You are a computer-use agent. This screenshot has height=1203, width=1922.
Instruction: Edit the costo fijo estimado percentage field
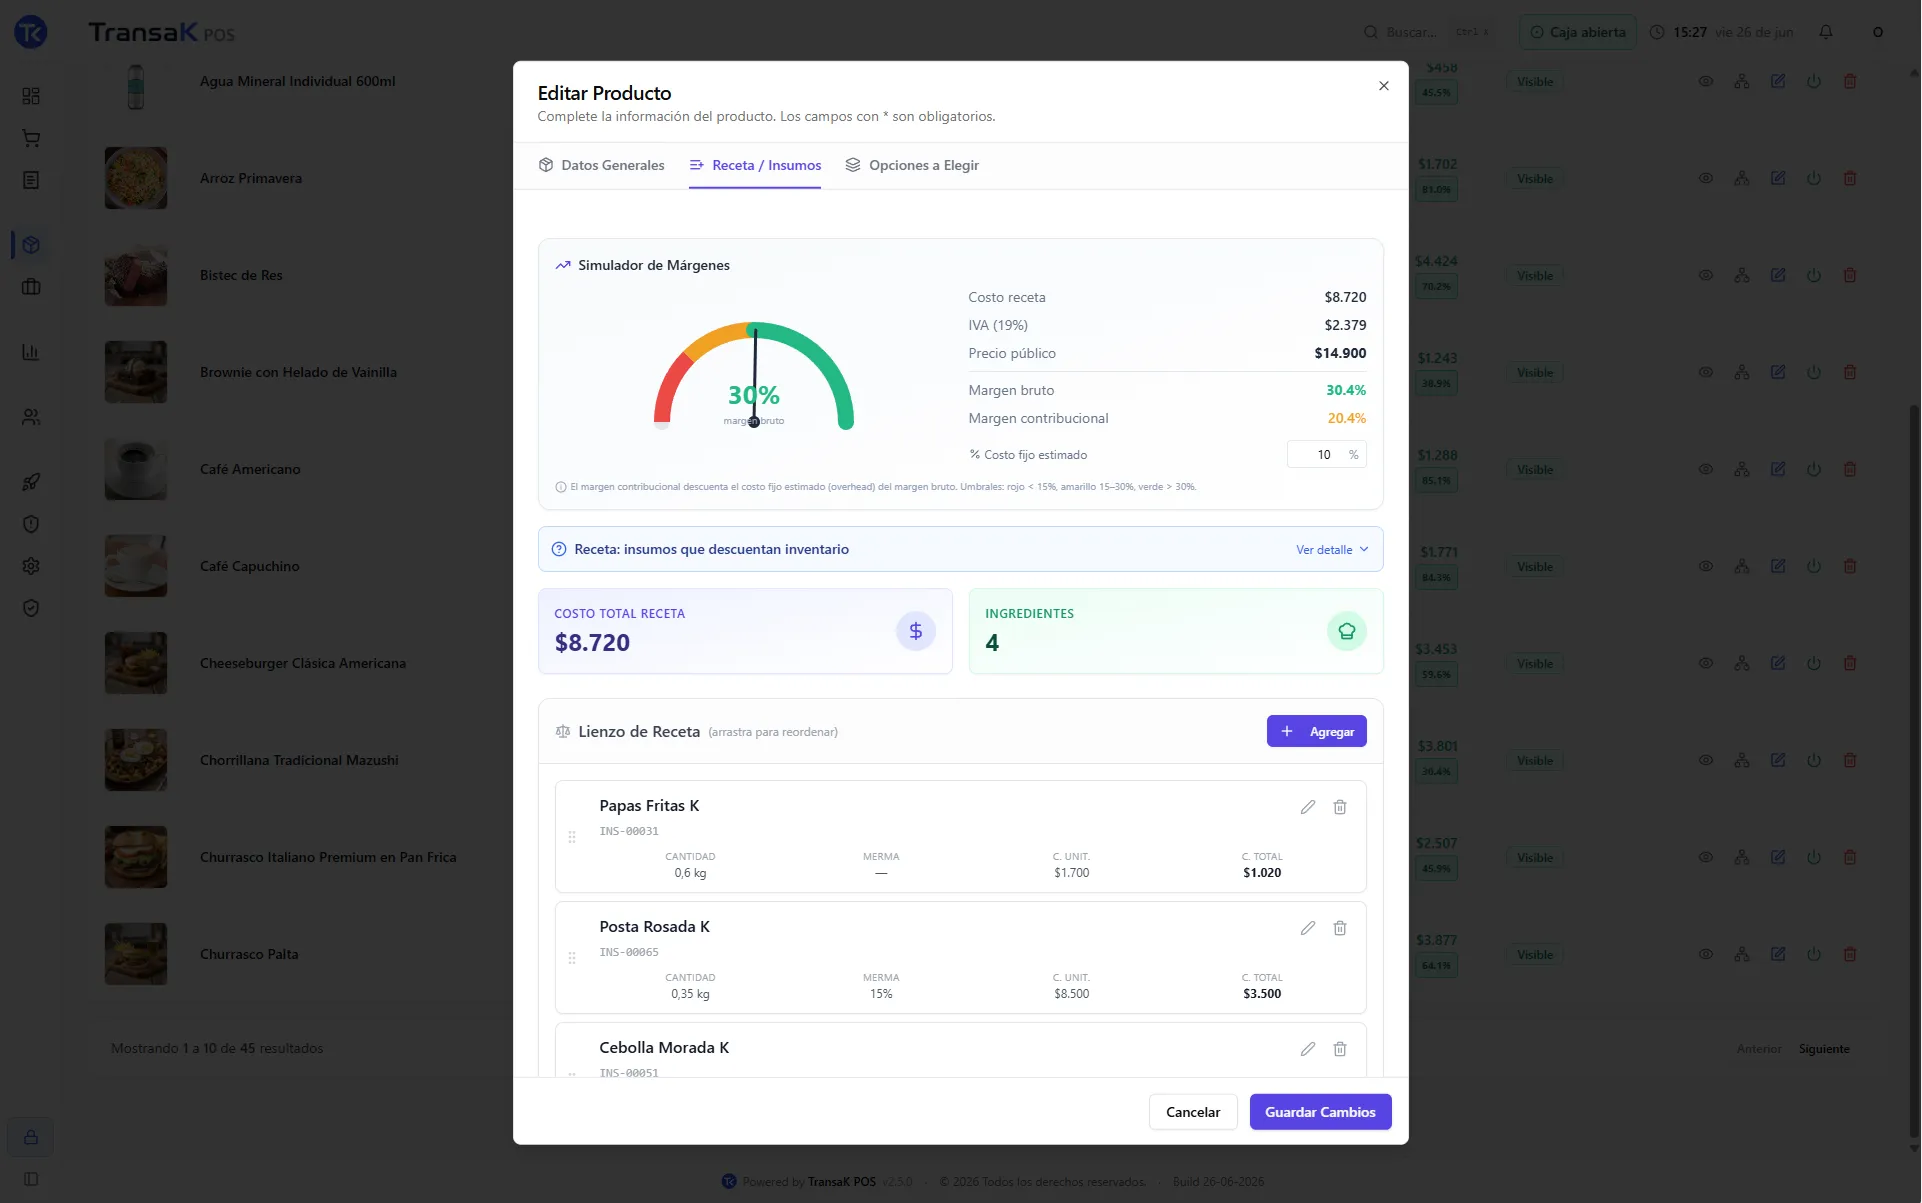click(x=1326, y=455)
